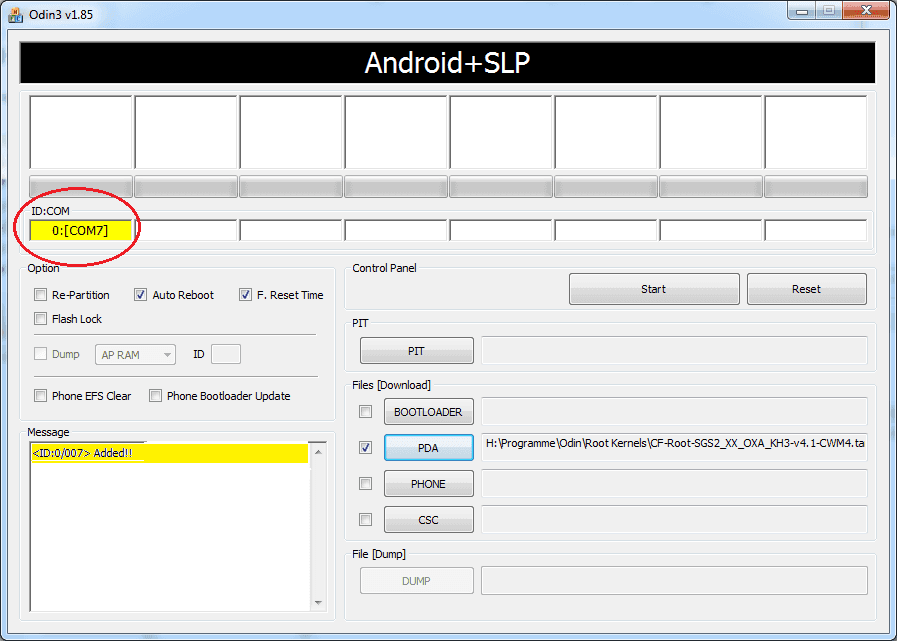Viewport: 897px width, 641px height.
Task: Click the Android+SLP banner text
Action: (x=447, y=63)
